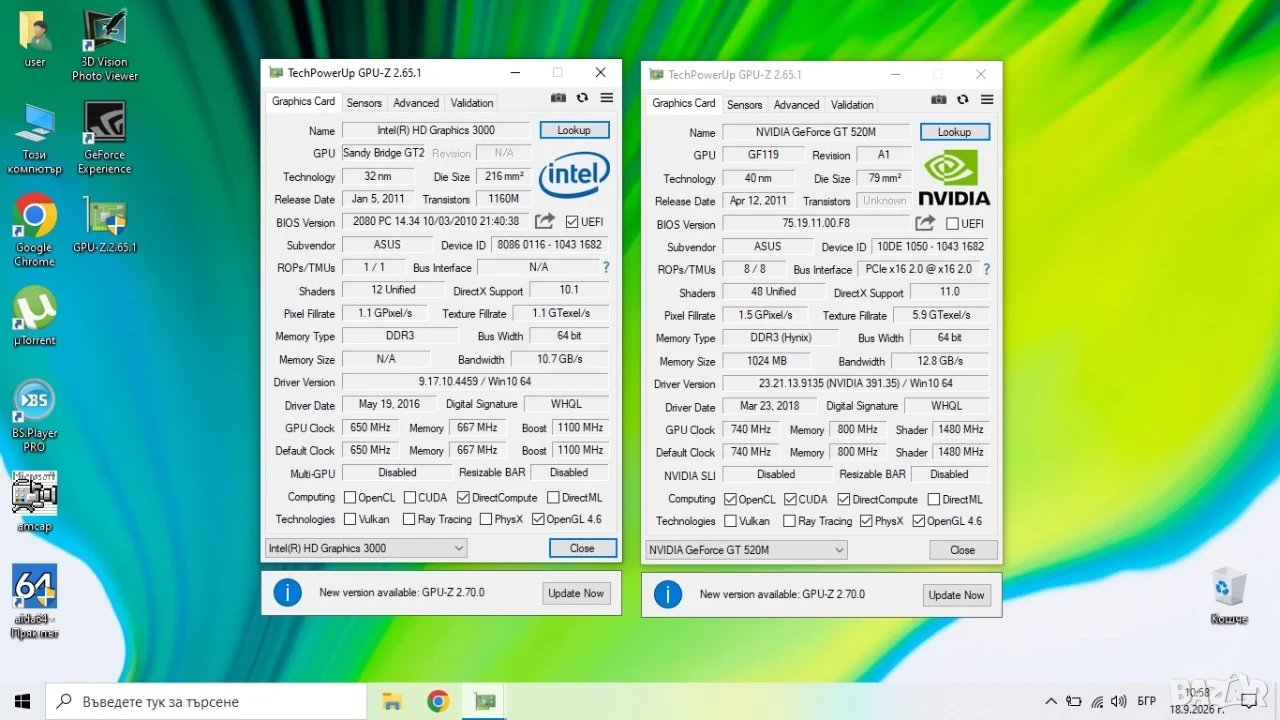Click the refresh icon in NVIDIA GPU-Z window
This screenshot has height=720, width=1280.
(962, 100)
